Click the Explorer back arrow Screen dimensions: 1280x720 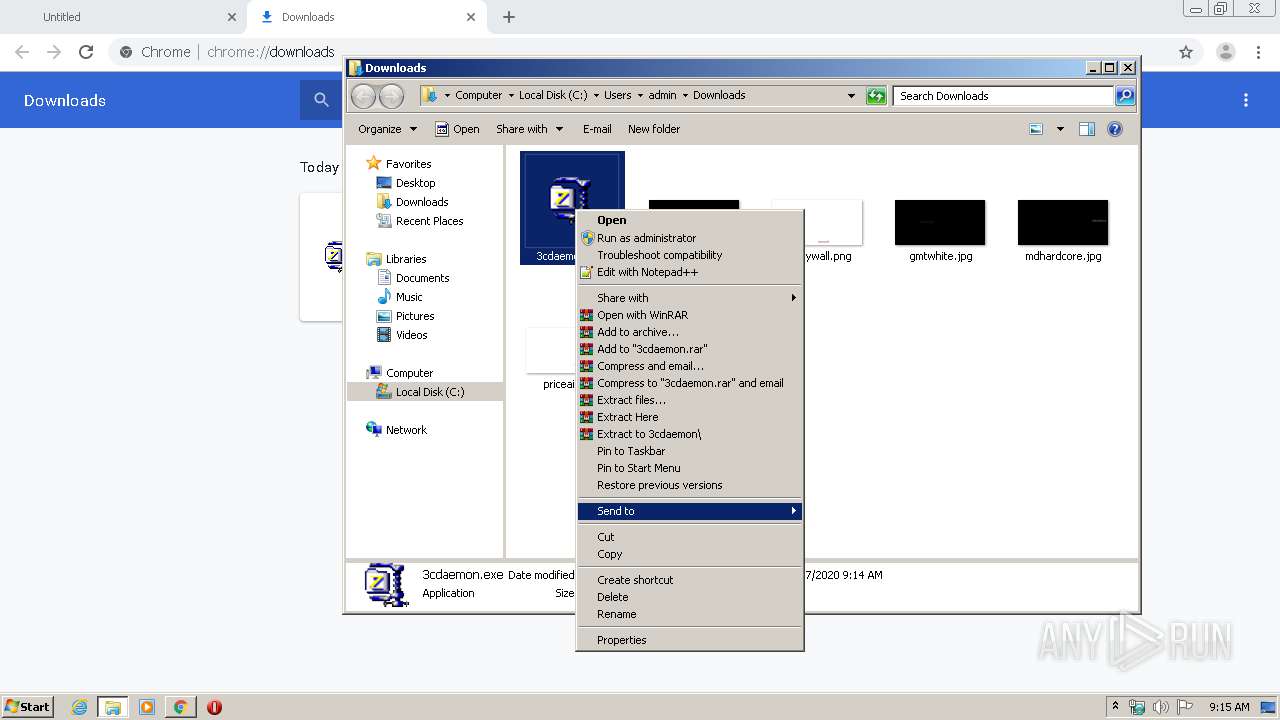[364, 96]
